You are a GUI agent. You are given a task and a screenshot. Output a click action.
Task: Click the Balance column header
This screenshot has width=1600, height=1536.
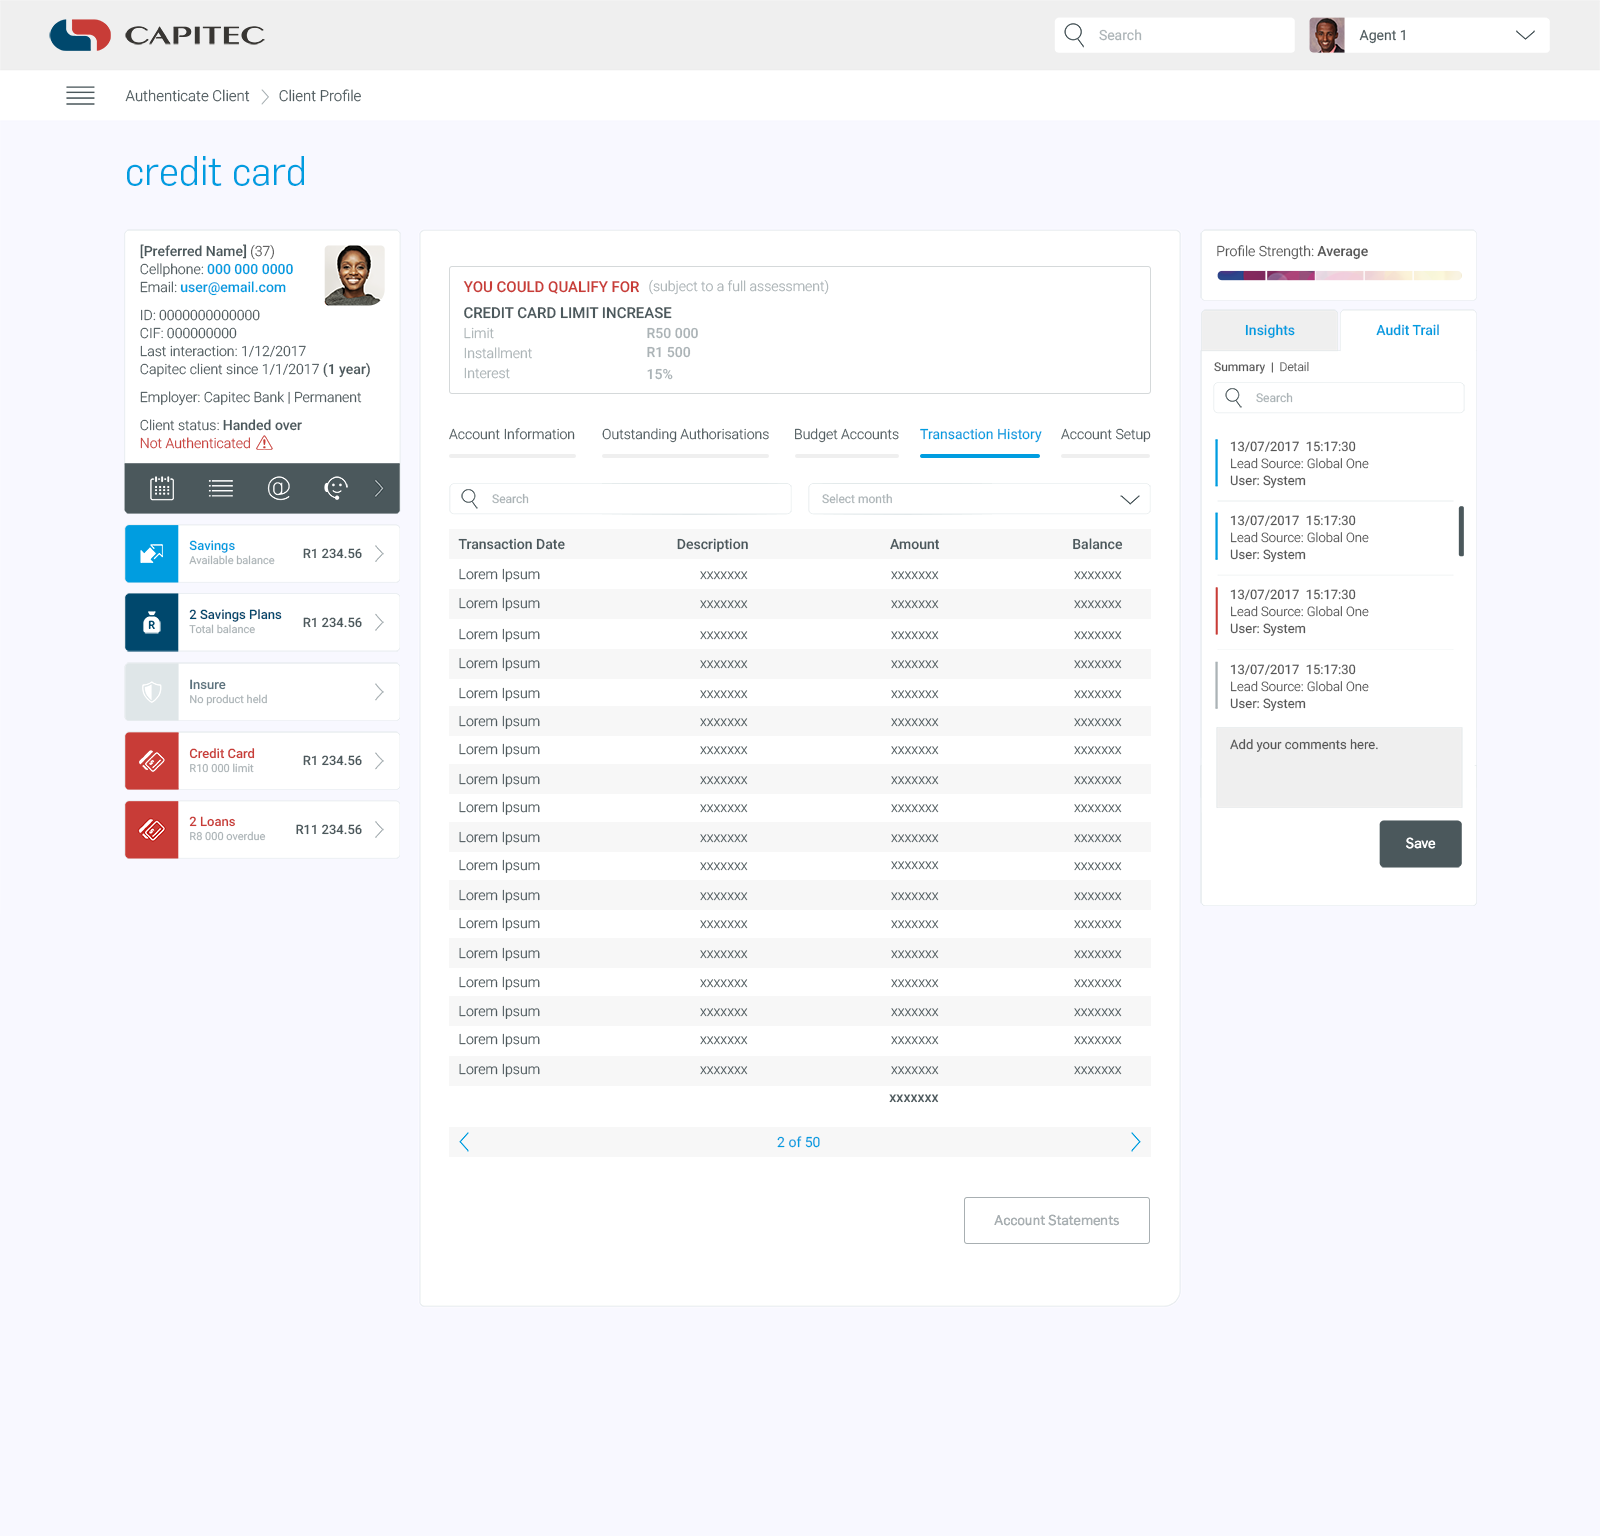click(1097, 544)
